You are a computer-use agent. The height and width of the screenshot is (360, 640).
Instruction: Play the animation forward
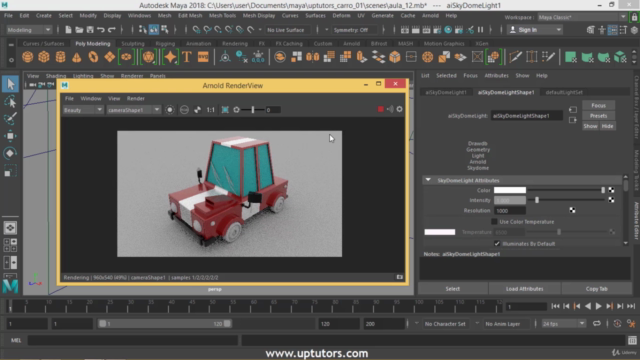(x=598, y=306)
